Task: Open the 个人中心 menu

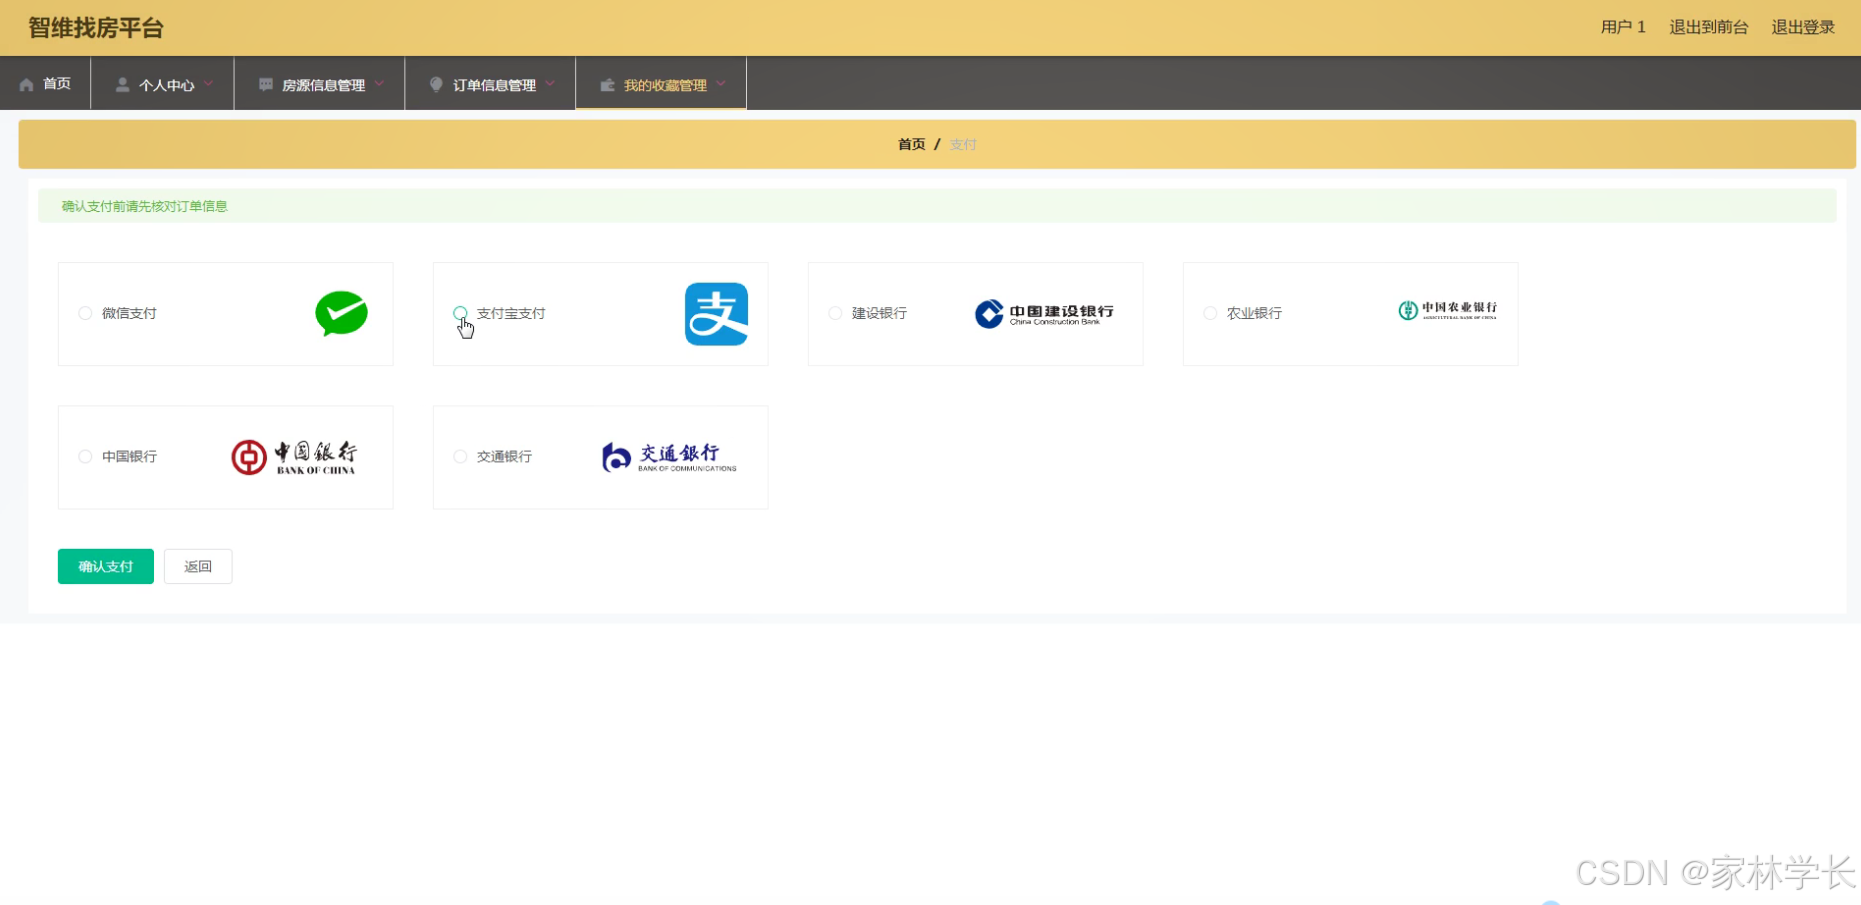Action: pos(162,83)
